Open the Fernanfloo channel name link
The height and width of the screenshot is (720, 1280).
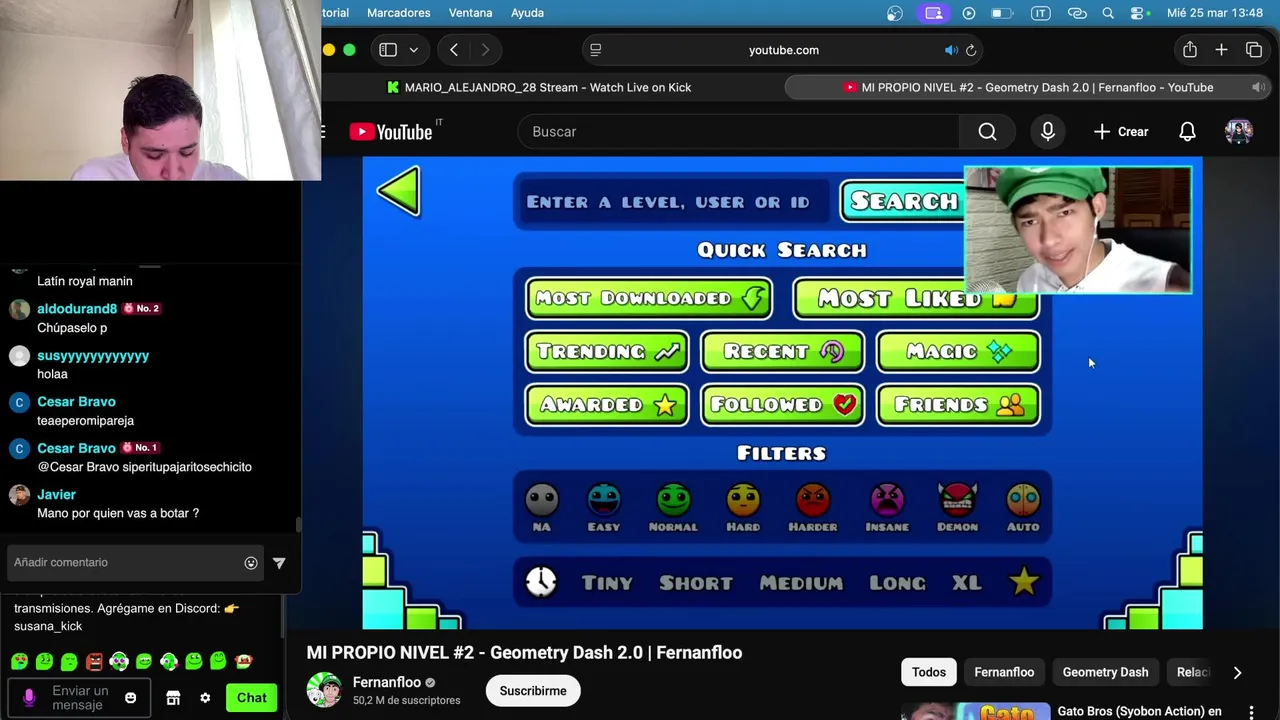point(387,682)
